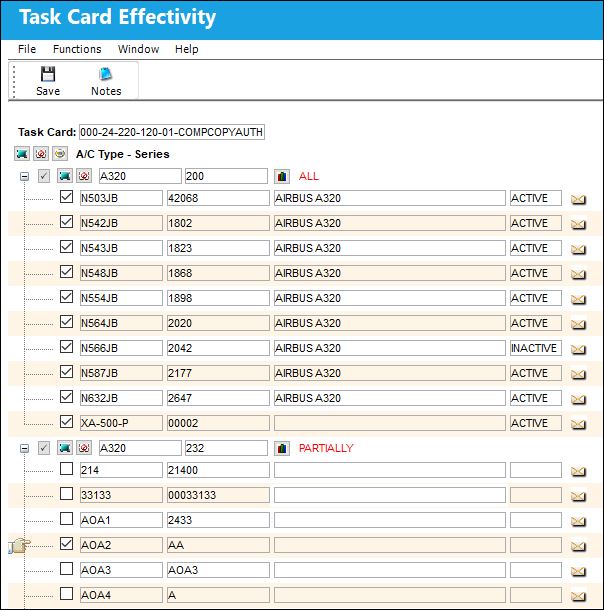Screen dimensions: 604x610
Task: Click the series field showing 232
Action: [226, 448]
